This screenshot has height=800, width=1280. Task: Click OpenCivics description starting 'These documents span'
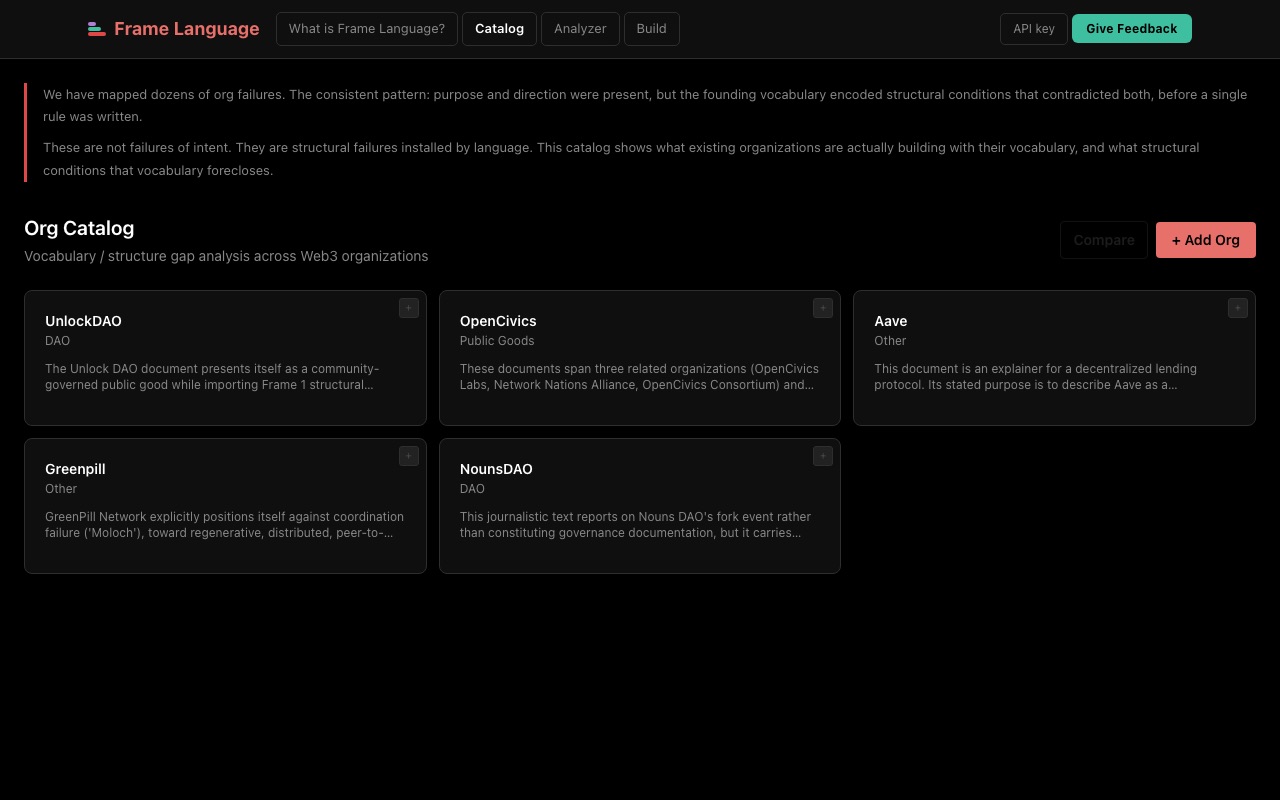tap(639, 377)
